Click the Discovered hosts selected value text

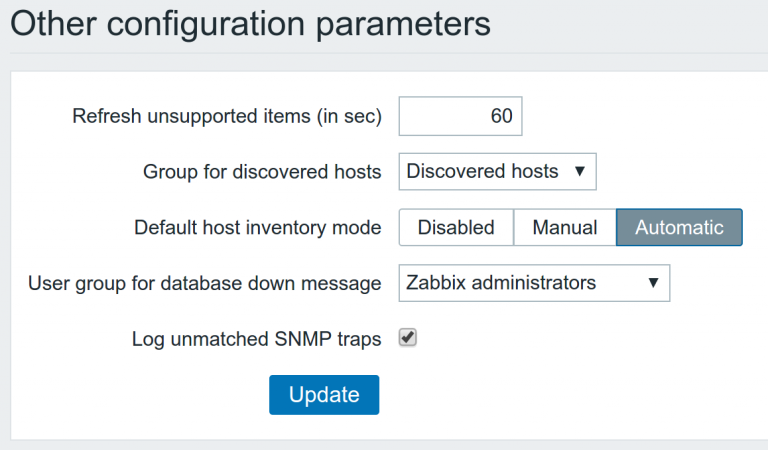482,171
